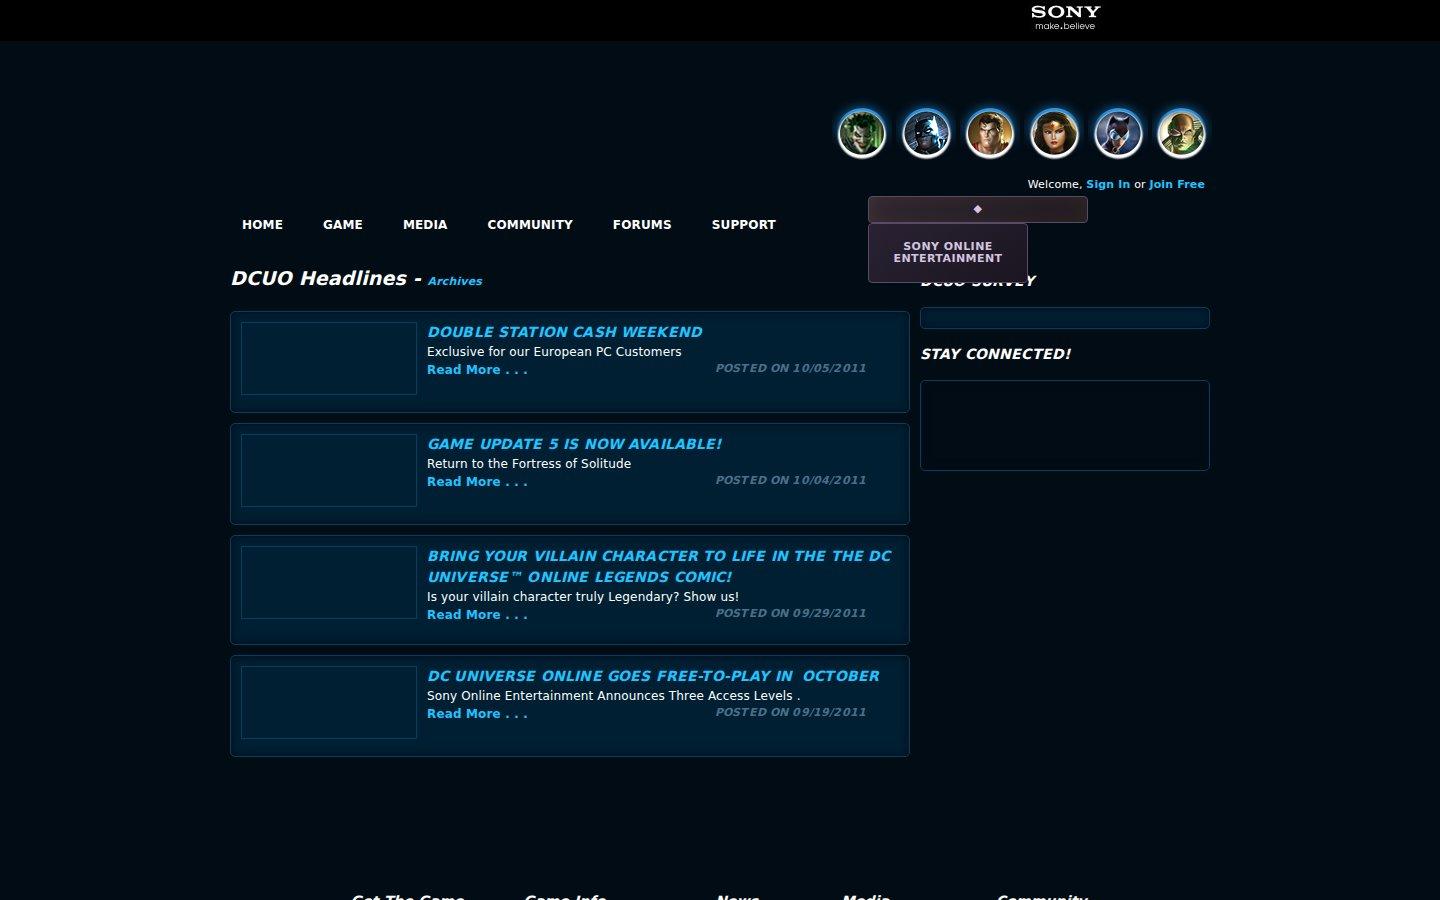
Task: Click the Wonder Woman character portrait icon
Action: coord(1054,134)
